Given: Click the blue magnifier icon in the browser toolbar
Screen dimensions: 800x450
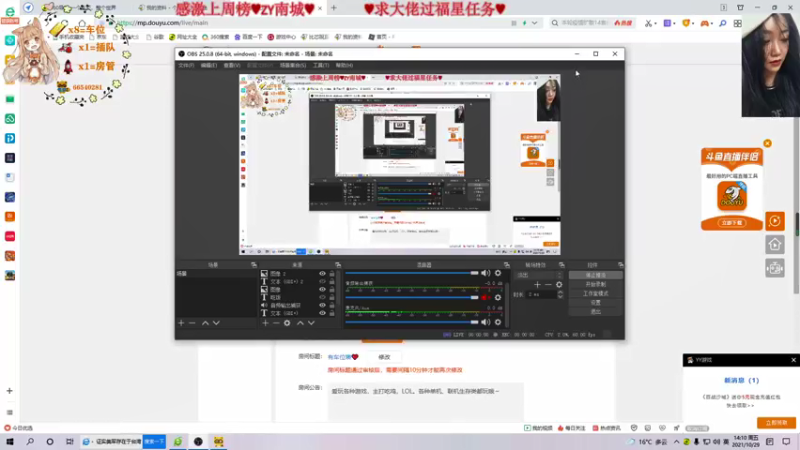Looking at the screenshot, I should (723, 23).
